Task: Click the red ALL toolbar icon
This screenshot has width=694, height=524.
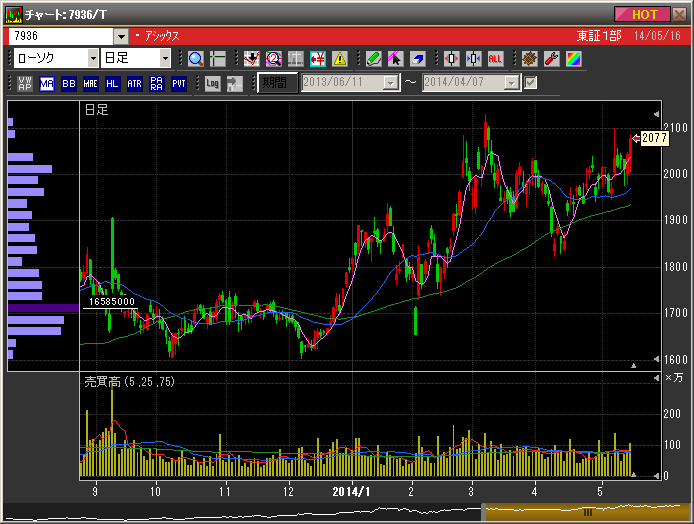Action: click(495, 59)
